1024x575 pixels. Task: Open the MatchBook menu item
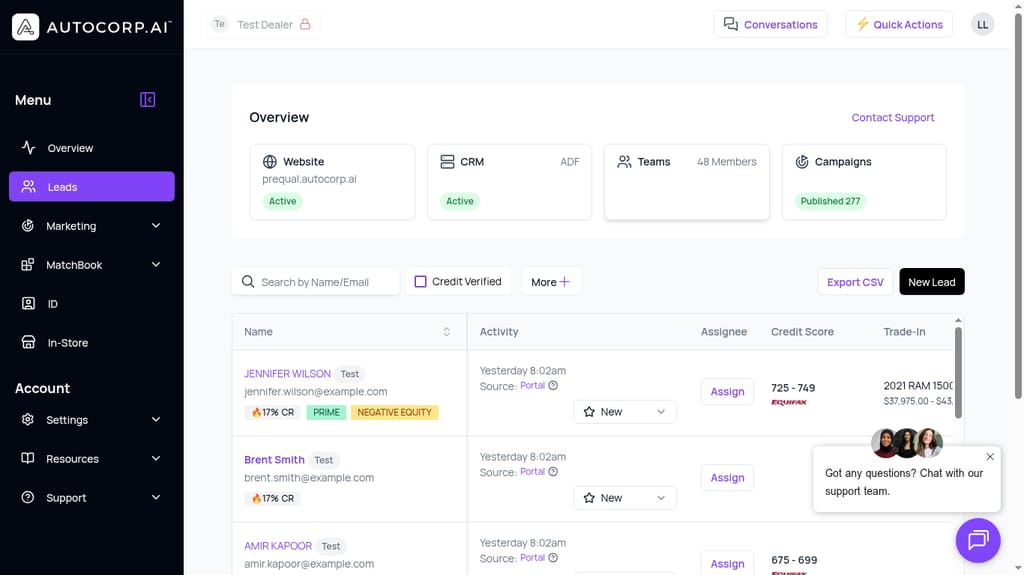click(x=92, y=265)
